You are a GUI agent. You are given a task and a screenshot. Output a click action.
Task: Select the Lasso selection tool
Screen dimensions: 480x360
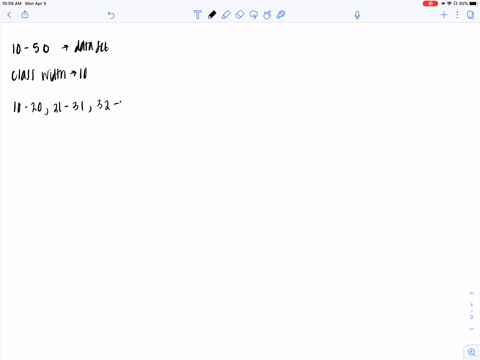coord(253,15)
